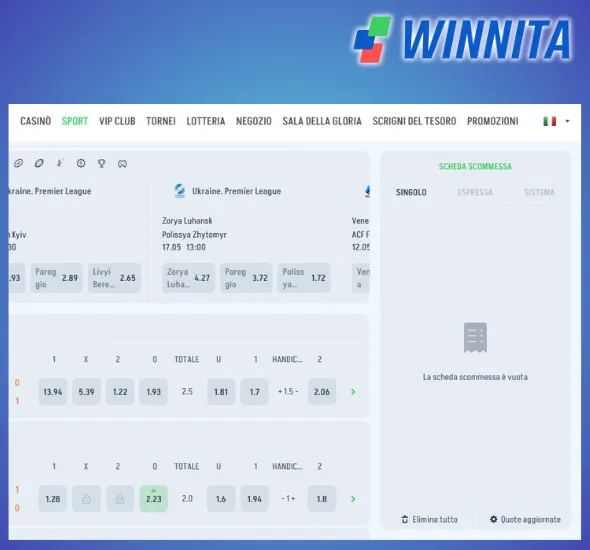This screenshot has width=590, height=550.
Task: Open the trophy category icon
Action: [x=102, y=163]
